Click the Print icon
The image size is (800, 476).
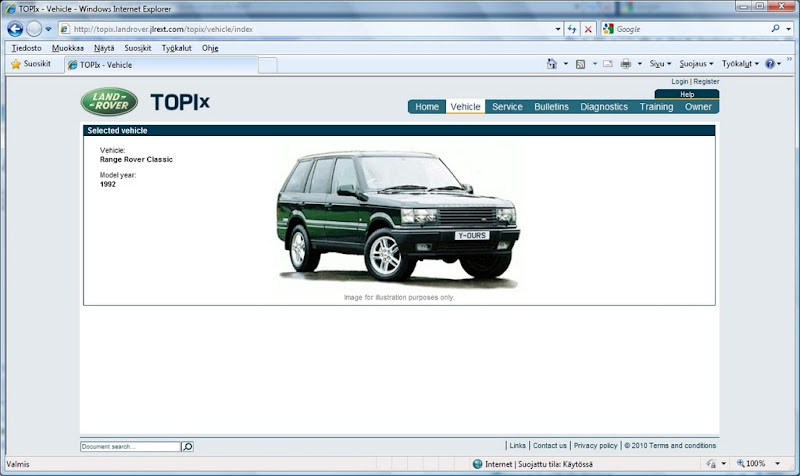point(626,64)
